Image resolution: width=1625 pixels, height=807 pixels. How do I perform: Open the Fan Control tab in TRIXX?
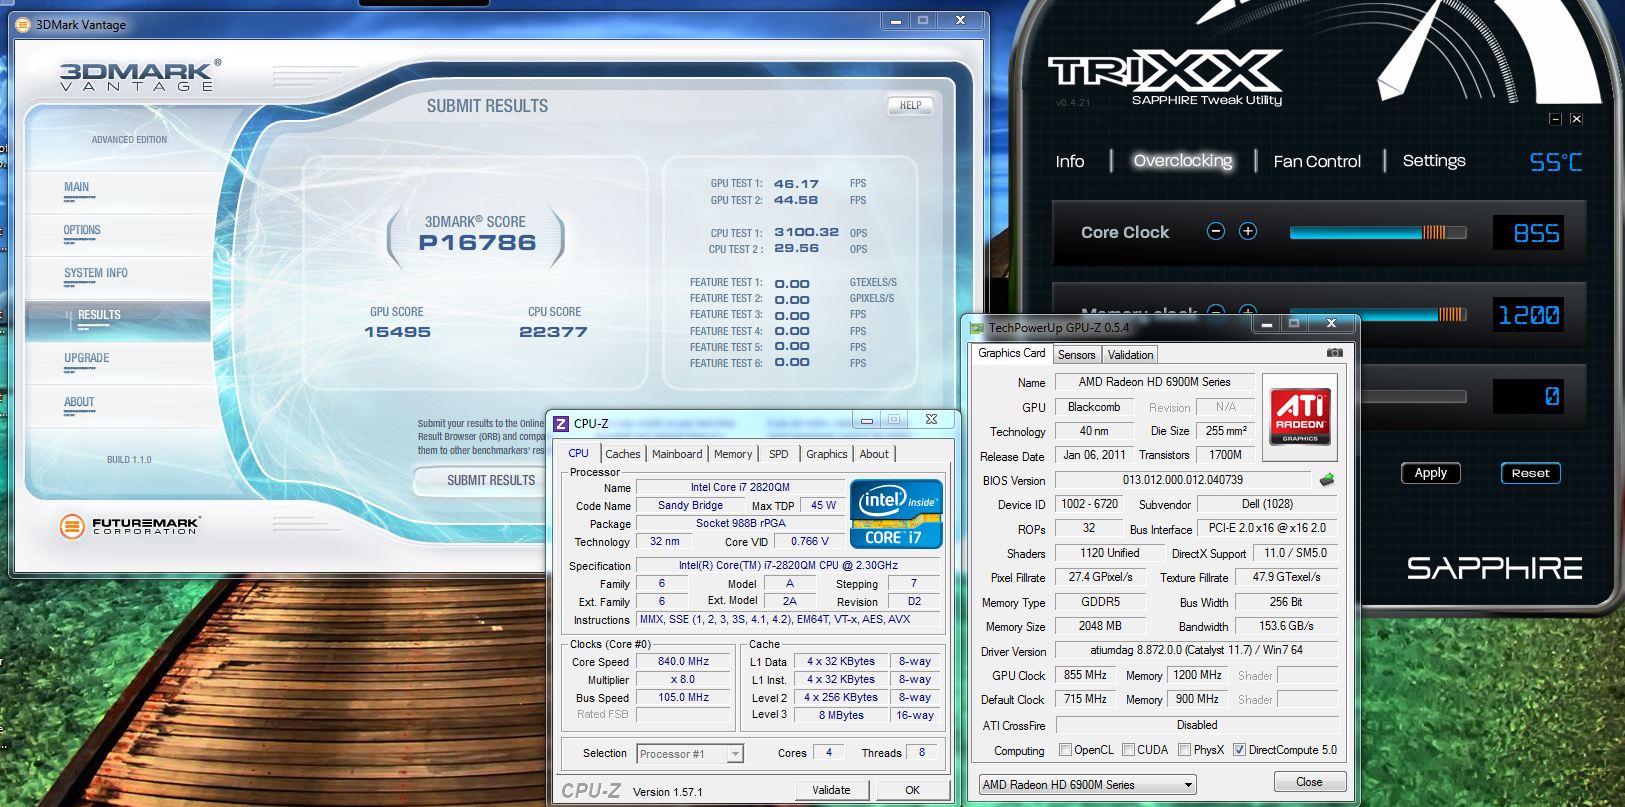pos(1317,161)
